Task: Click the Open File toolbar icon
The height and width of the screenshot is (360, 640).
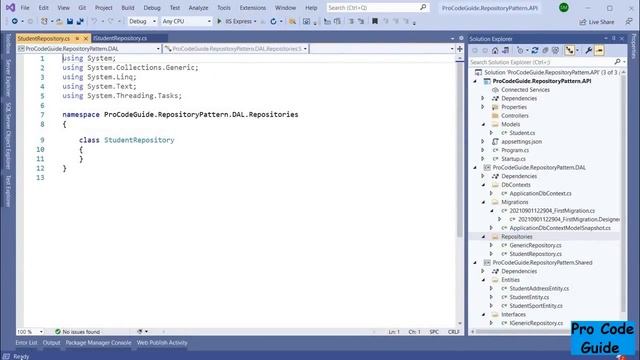Action: click(60, 21)
